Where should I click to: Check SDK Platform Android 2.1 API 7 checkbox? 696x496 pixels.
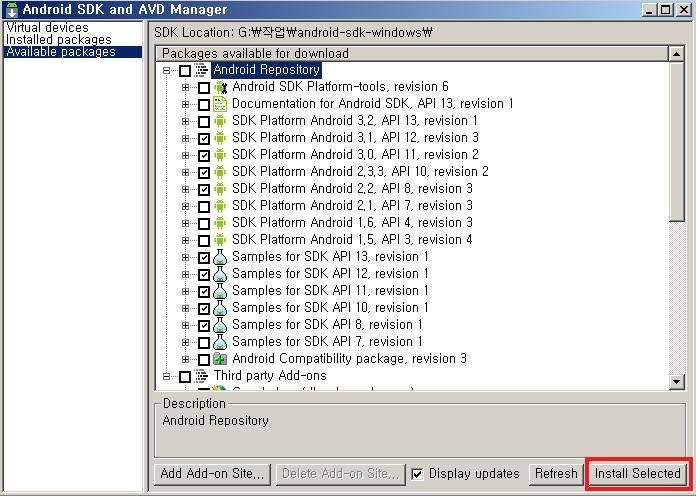(204, 207)
